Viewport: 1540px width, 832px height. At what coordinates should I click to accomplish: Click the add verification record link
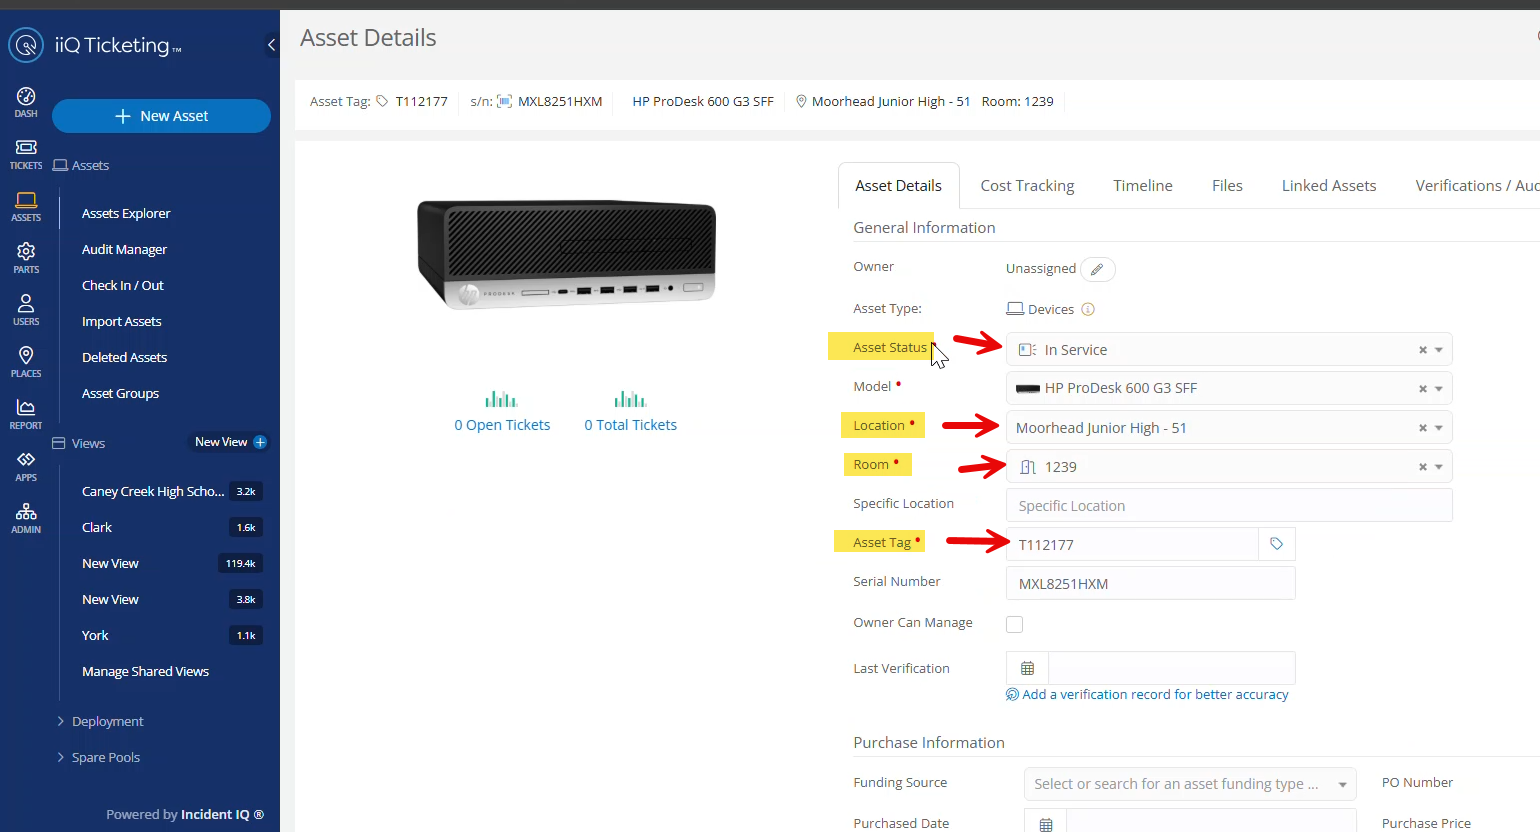(x=1154, y=694)
